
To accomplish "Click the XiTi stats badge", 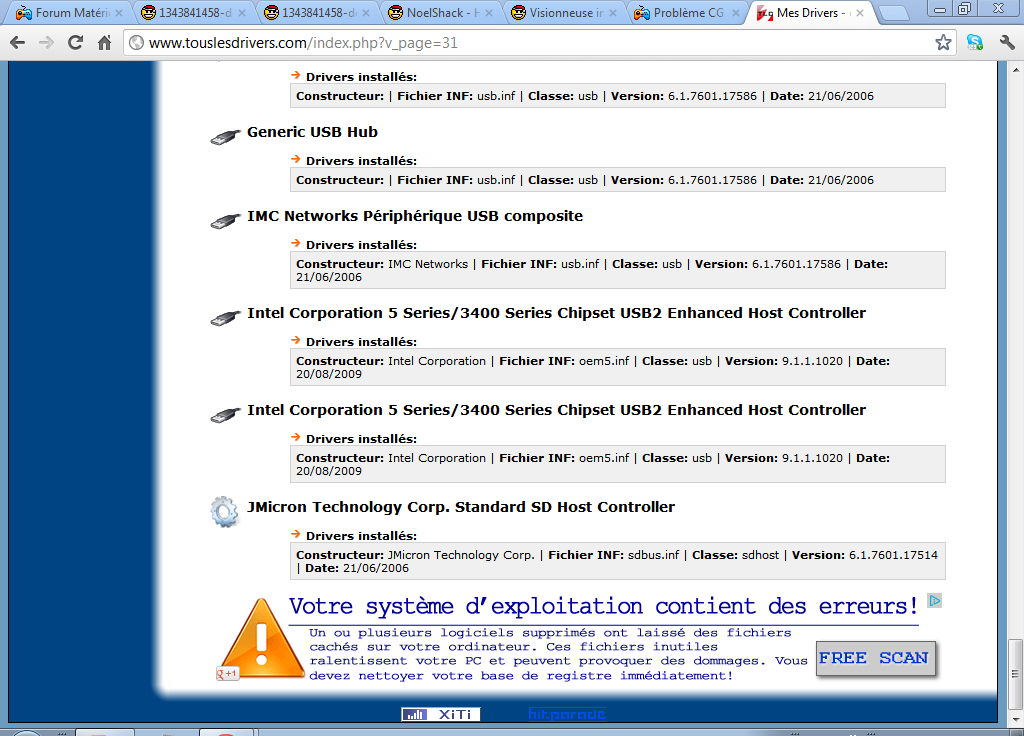I will click(x=441, y=714).
